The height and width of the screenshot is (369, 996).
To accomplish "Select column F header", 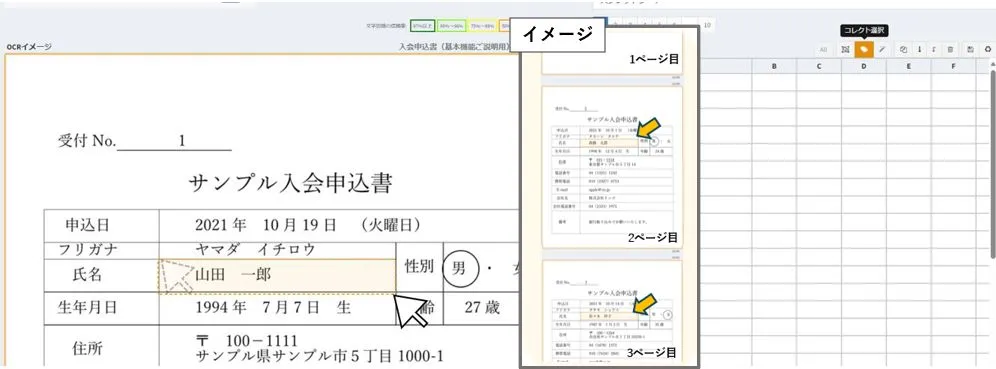I will click(x=953, y=65).
